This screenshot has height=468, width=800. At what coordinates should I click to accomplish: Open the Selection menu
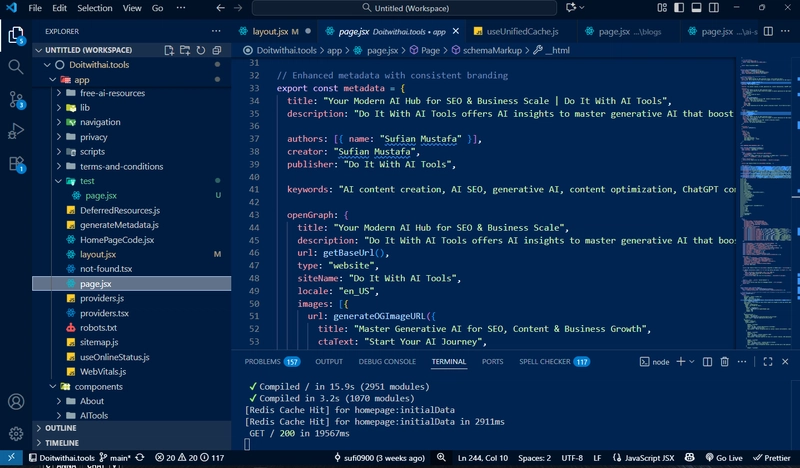pos(95,8)
